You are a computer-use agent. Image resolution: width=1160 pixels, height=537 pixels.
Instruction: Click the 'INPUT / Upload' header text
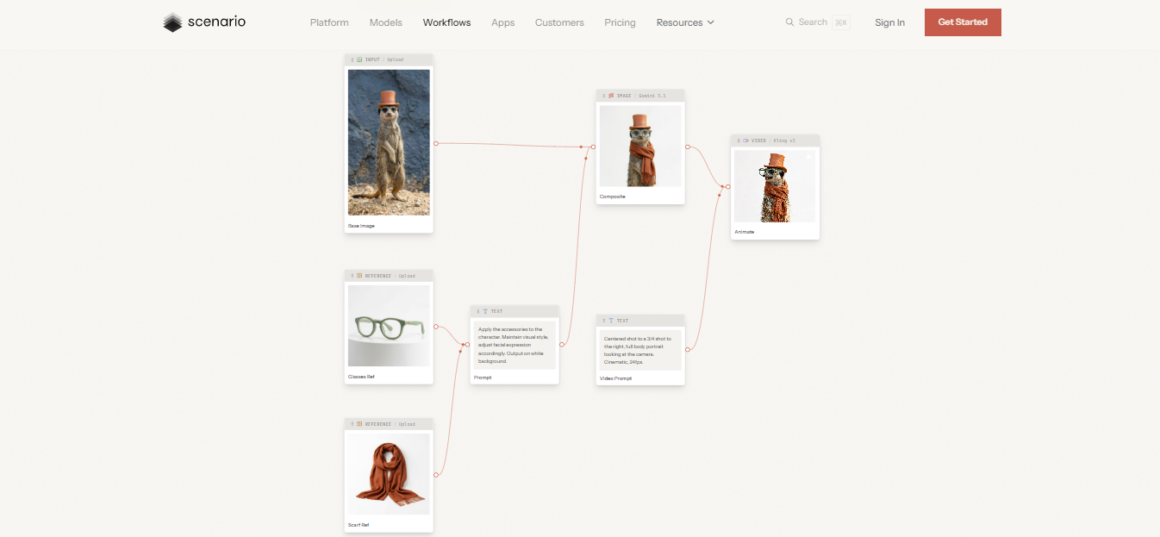tap(384, 59)
